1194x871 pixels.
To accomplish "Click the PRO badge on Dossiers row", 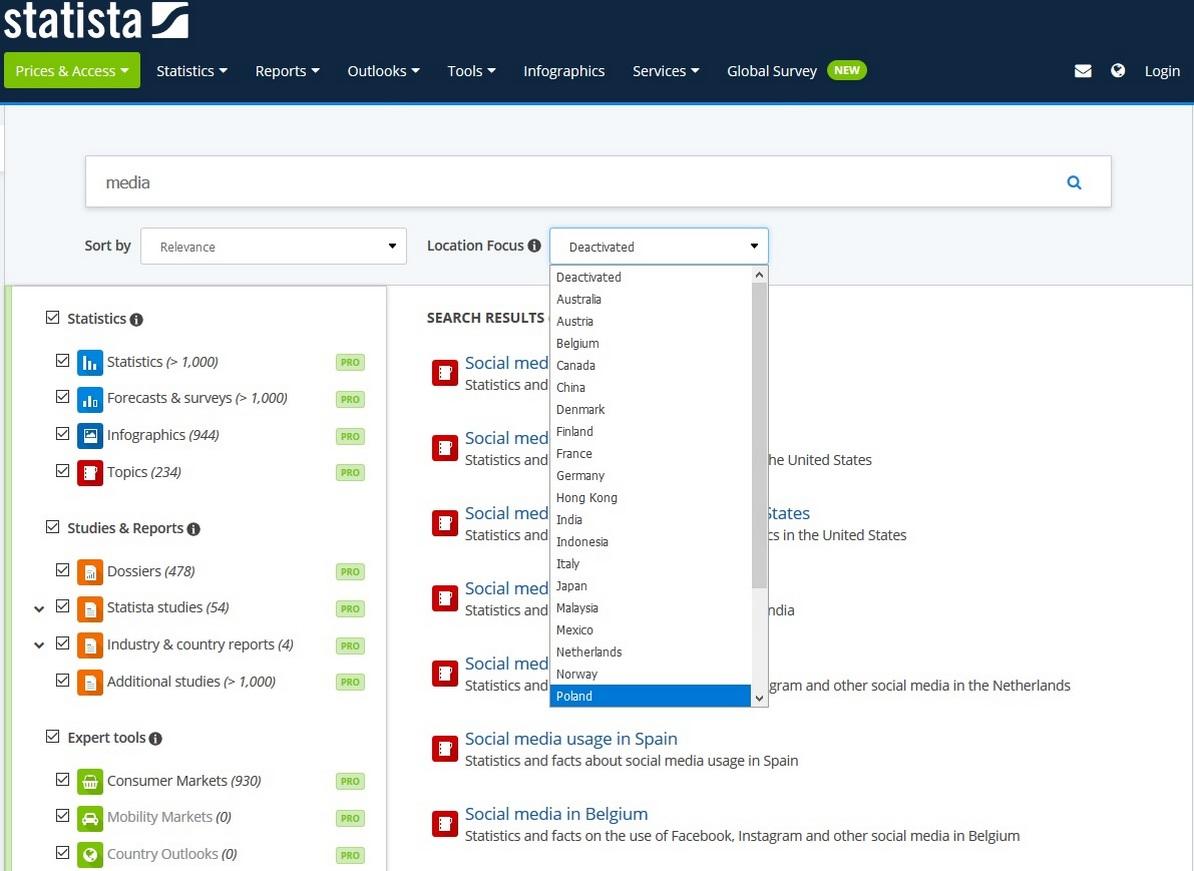I will [x=350, y=572].
